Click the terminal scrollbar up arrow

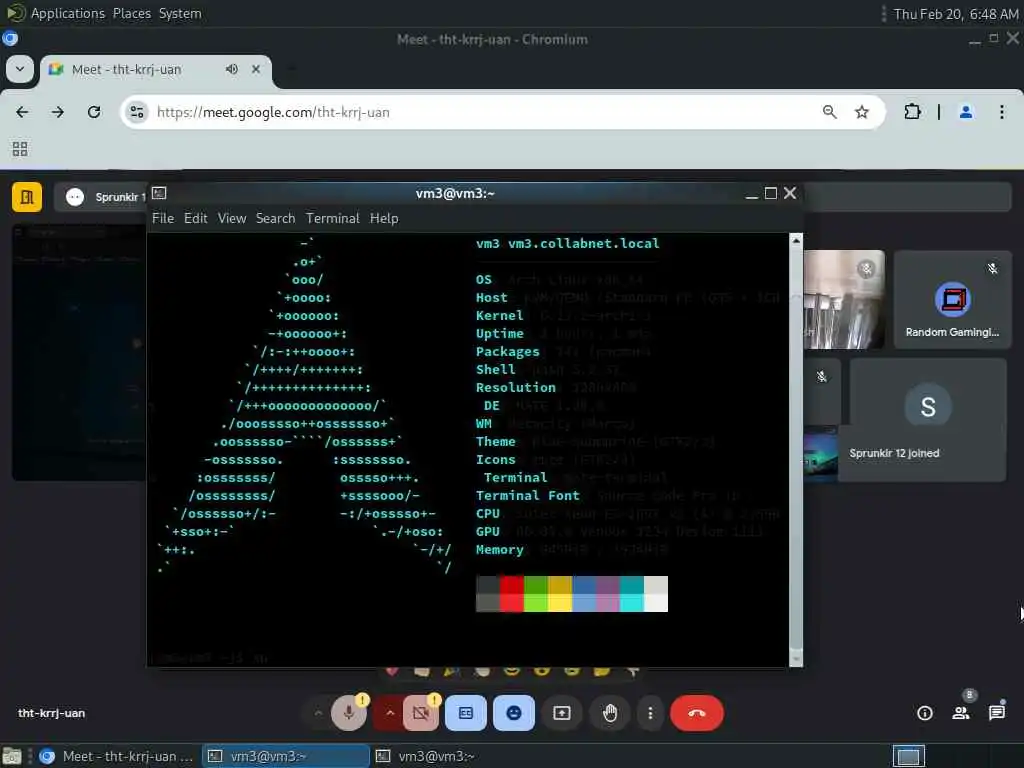pyautogui.click(x=796, y=240)
